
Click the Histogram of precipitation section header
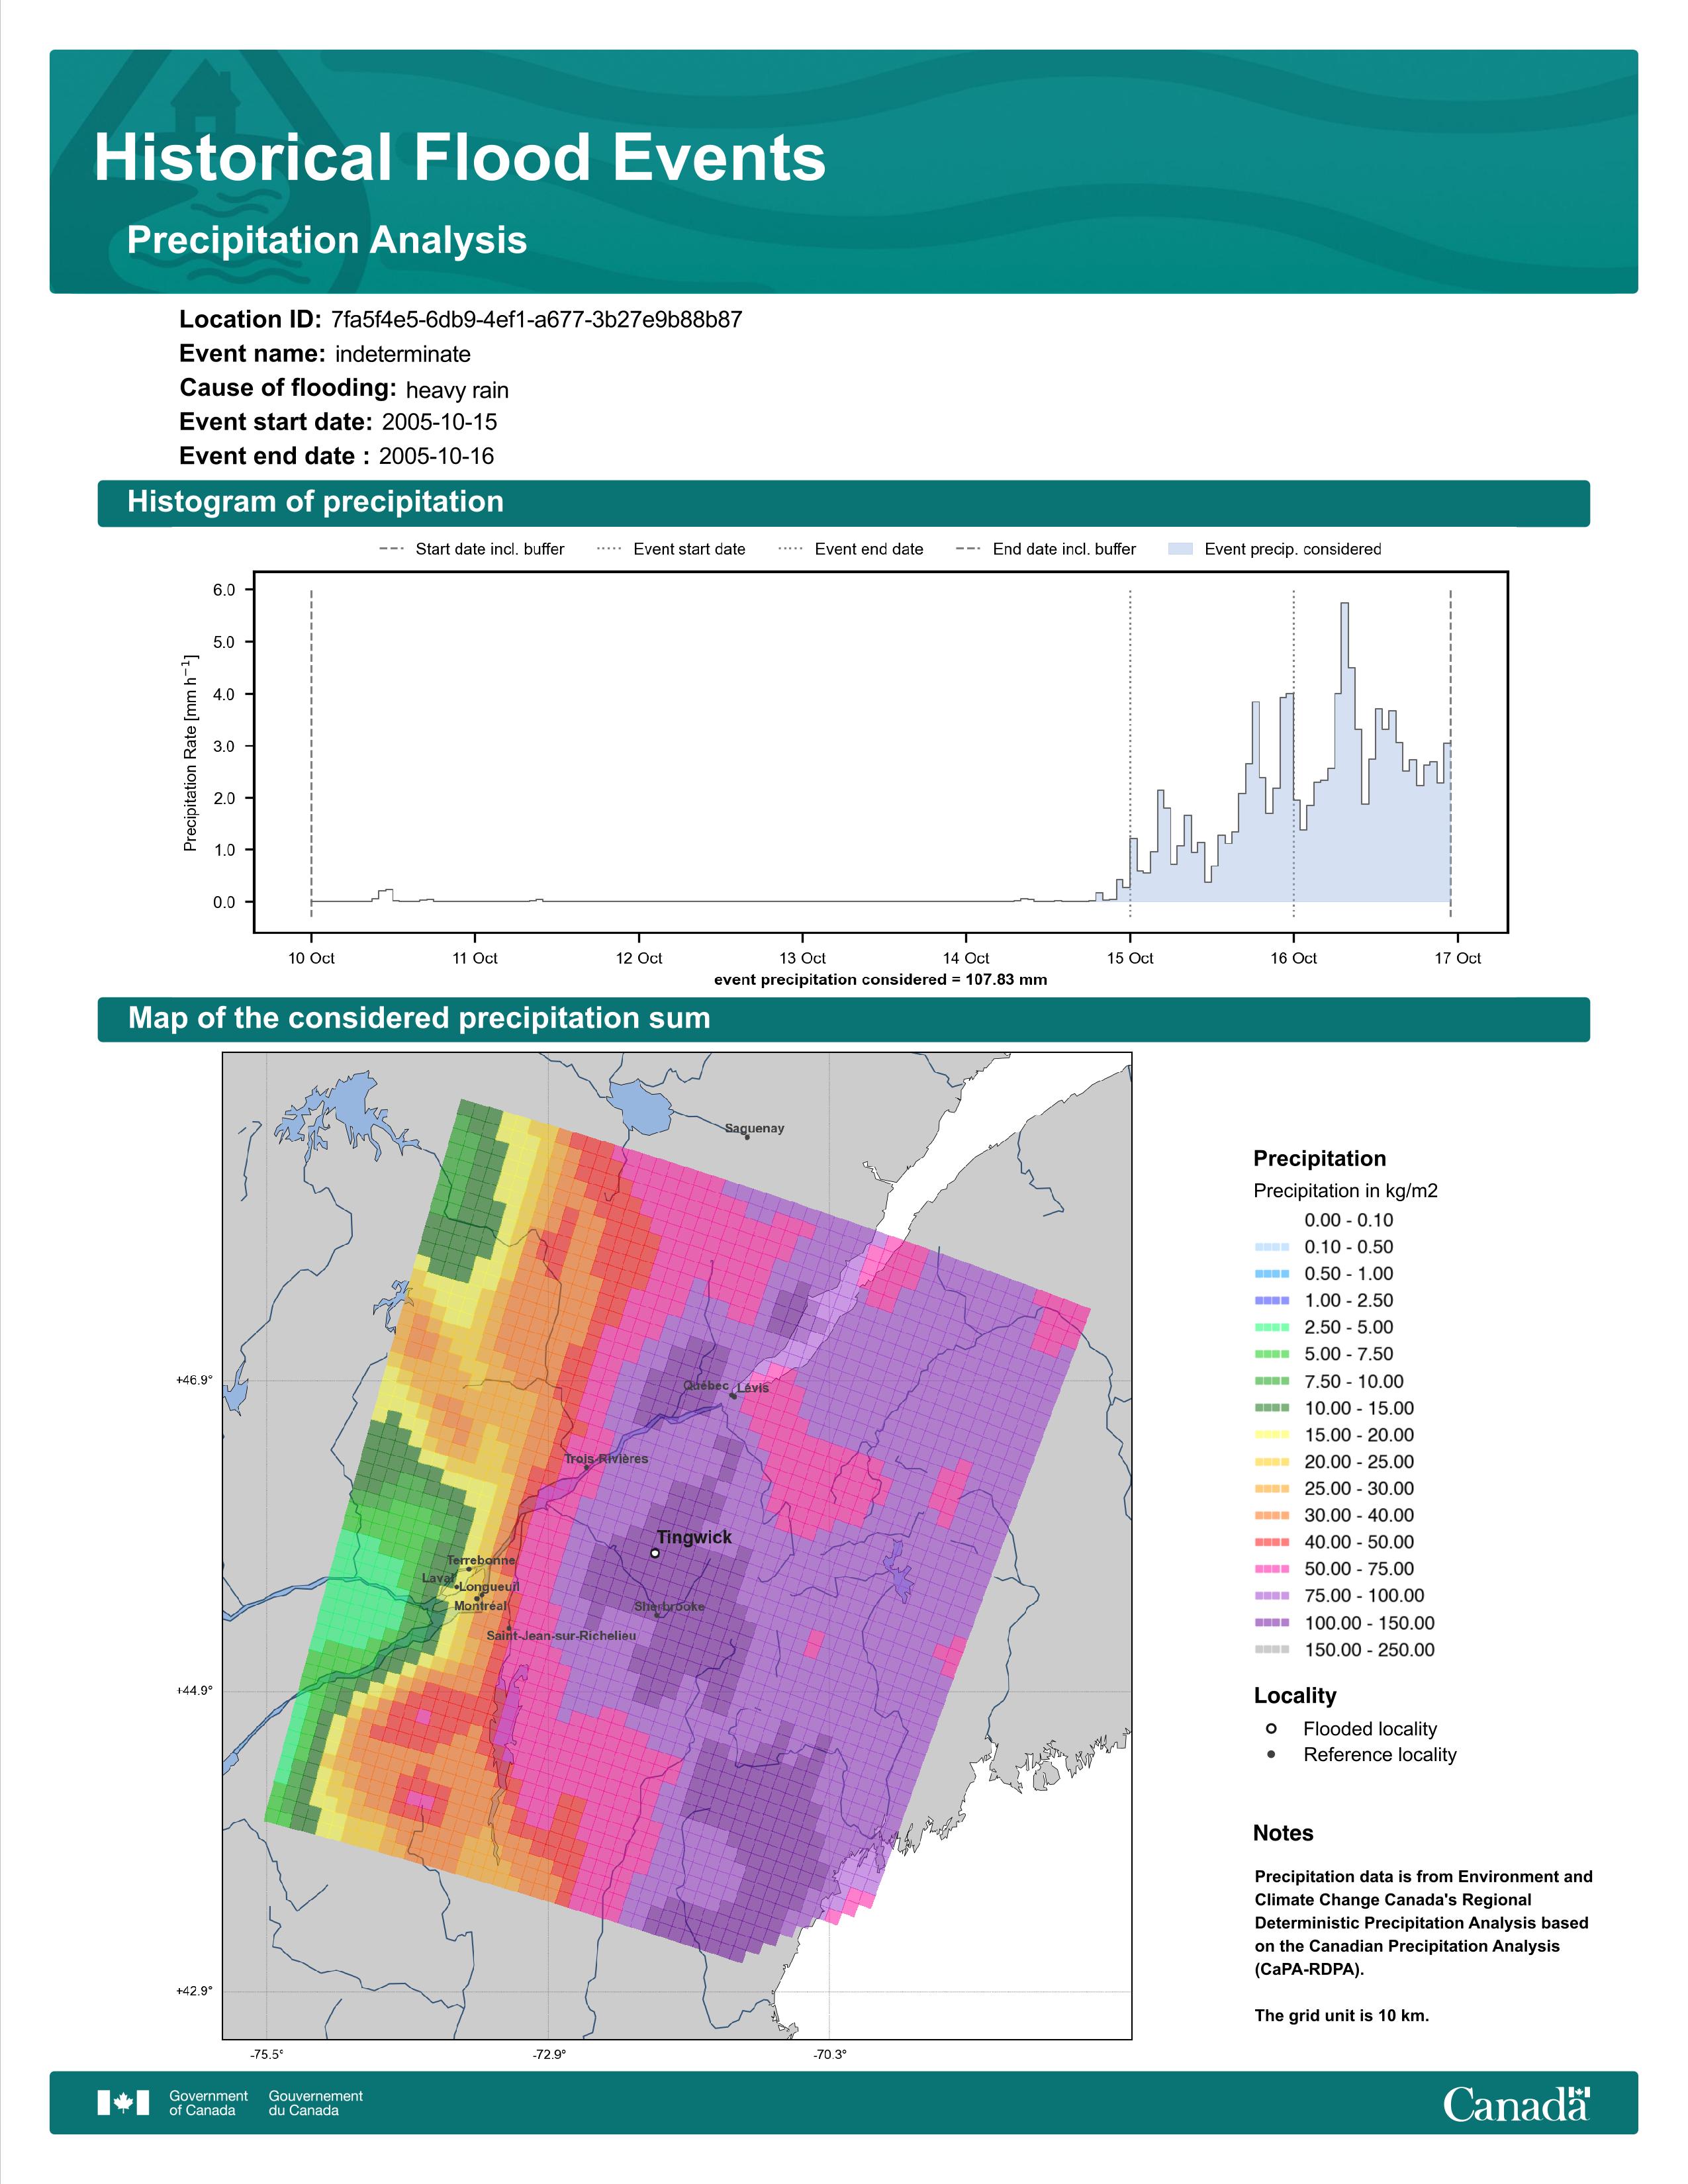(x=843, y=502)
